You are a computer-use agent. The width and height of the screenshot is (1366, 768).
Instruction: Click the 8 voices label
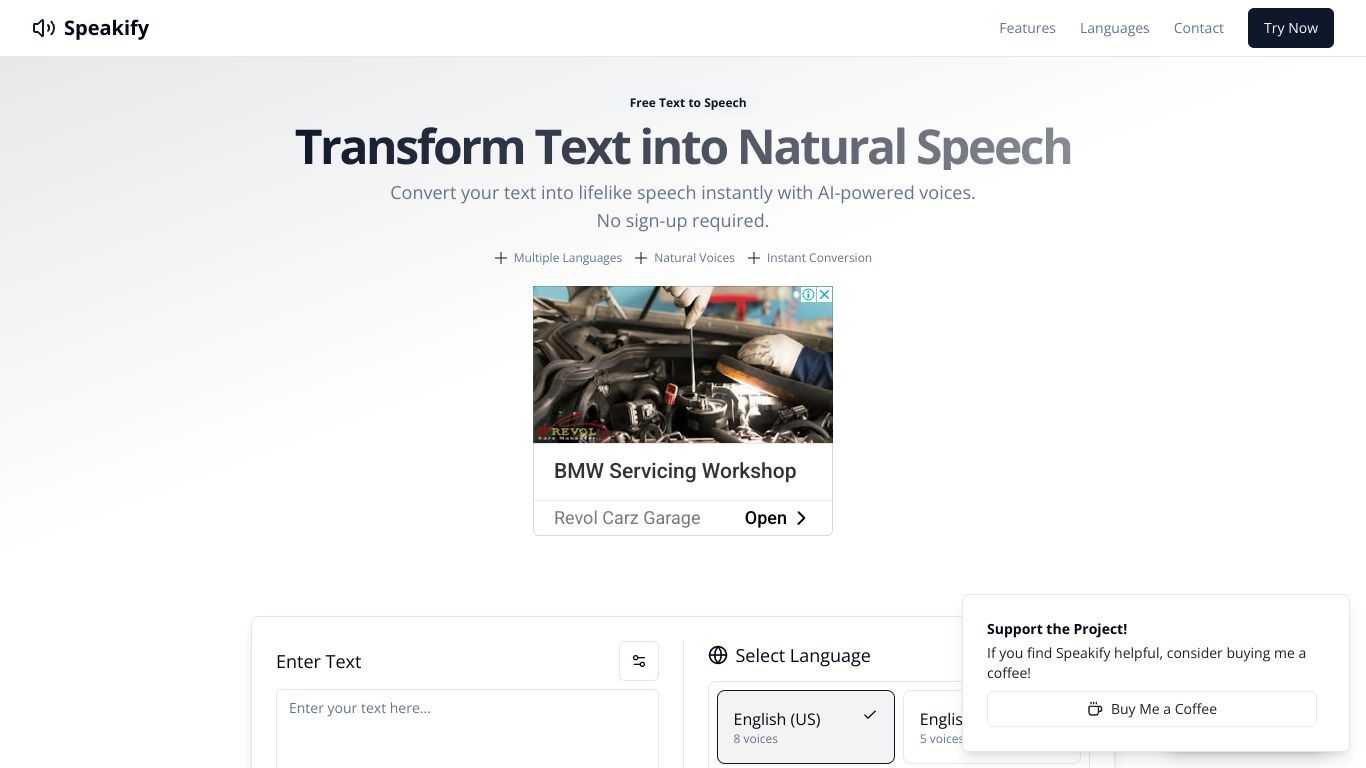(x=755, y=739)
